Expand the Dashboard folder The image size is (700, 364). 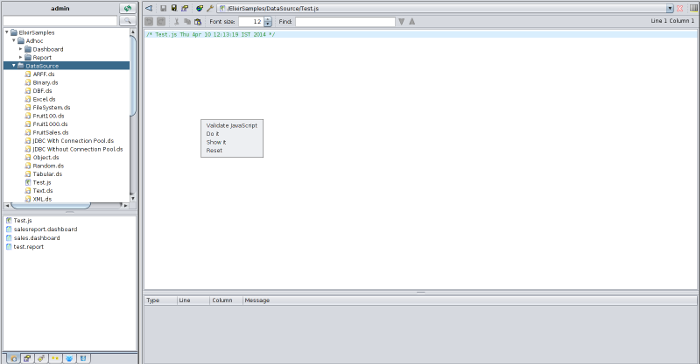(21, 49)
